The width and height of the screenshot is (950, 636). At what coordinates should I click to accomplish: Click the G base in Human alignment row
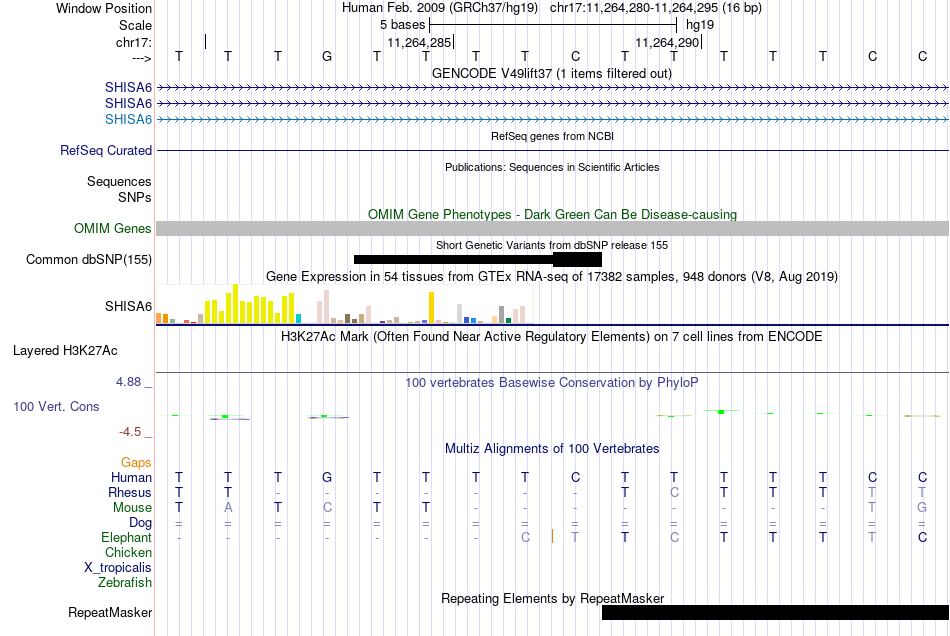(327, 477)
